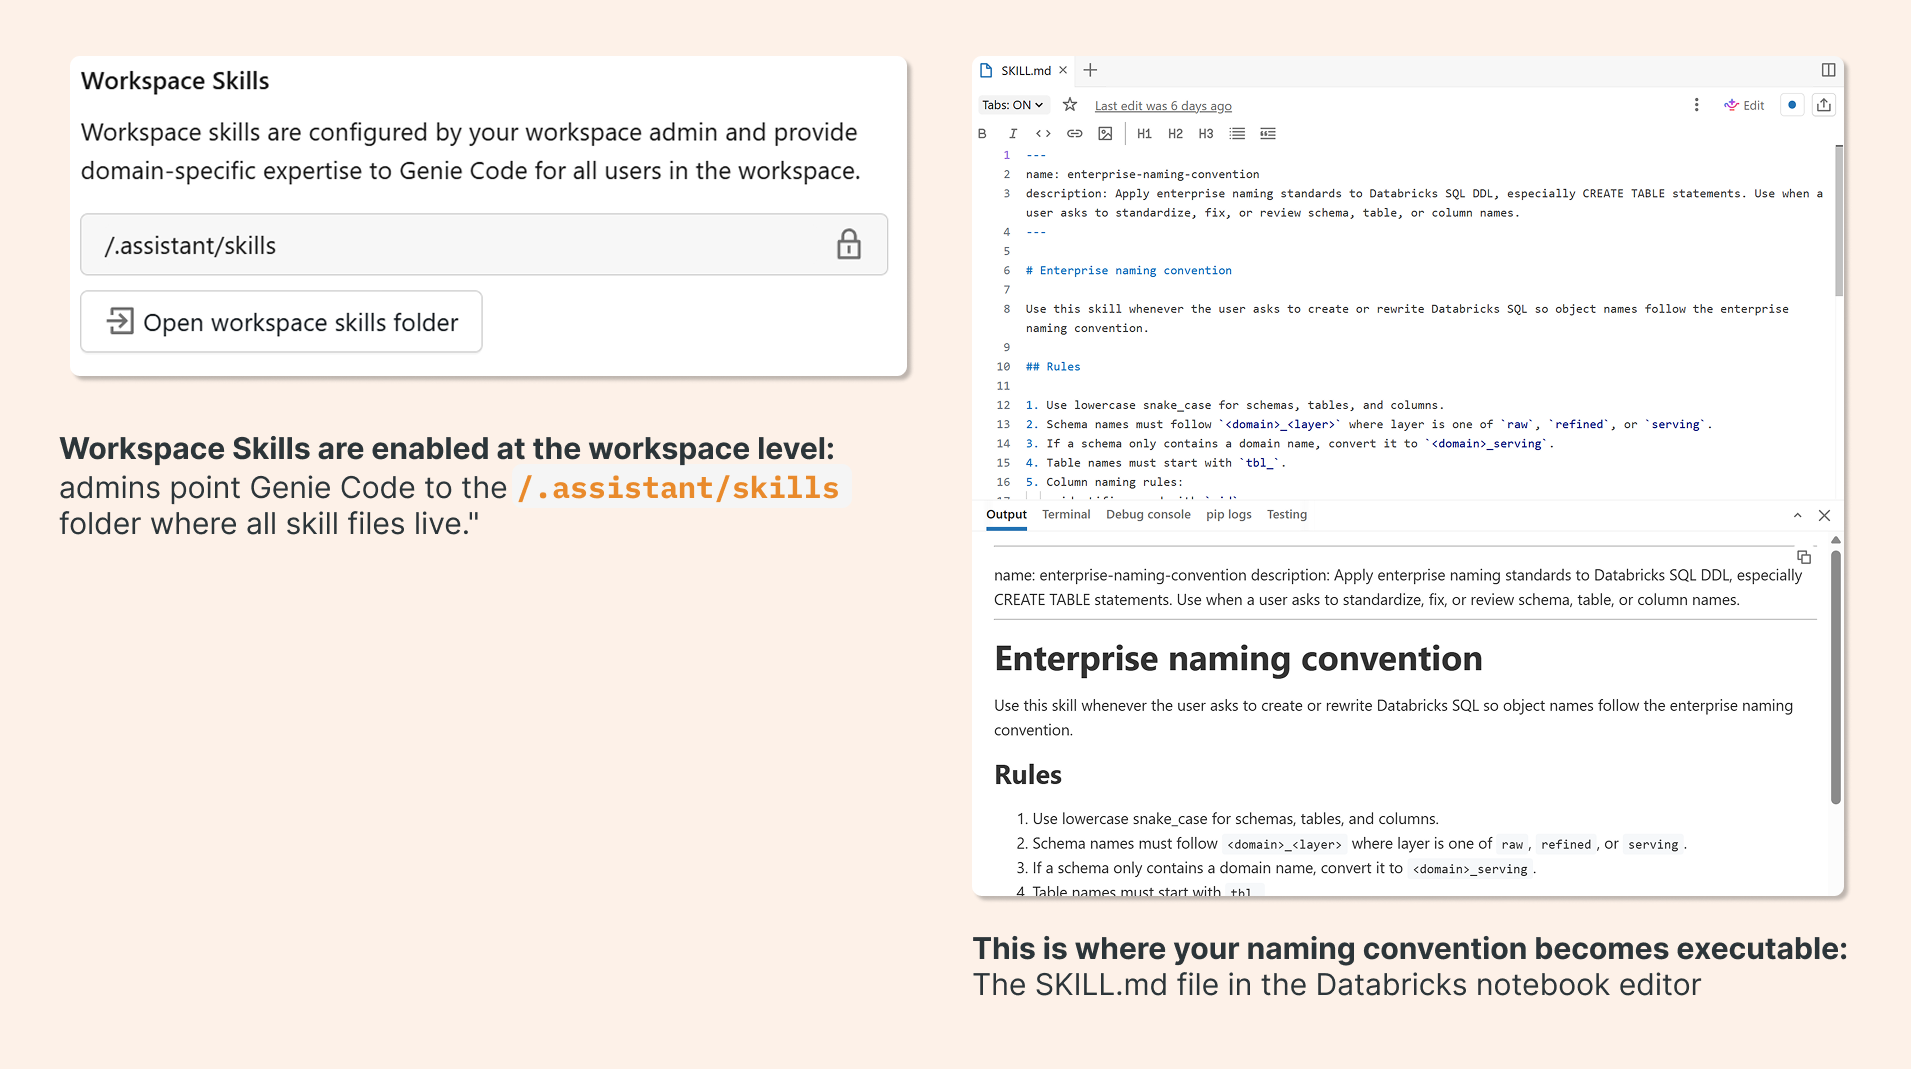Collapse the output panel with the chevron
Viewport: 1911px width, 1069px height.
[x=1797, y=516]
